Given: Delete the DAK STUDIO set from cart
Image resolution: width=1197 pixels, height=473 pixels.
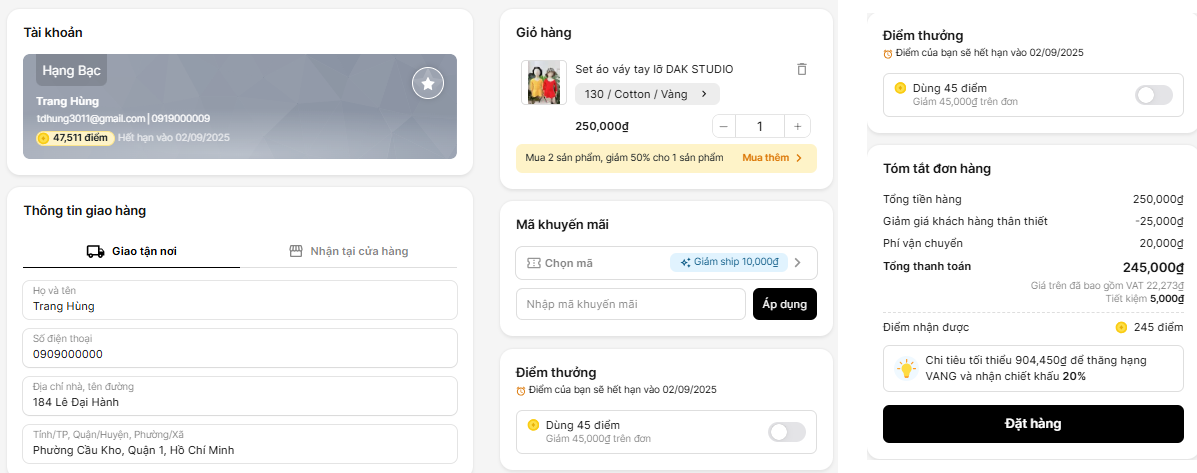Looking at the screenshot, I should pos(802,69).
